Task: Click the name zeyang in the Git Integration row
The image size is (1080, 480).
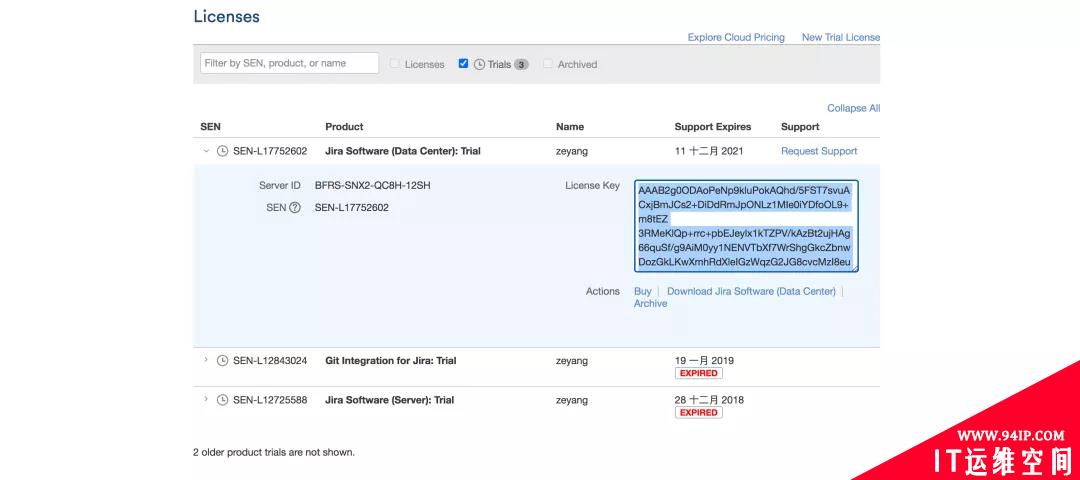Action: point(572,360)
